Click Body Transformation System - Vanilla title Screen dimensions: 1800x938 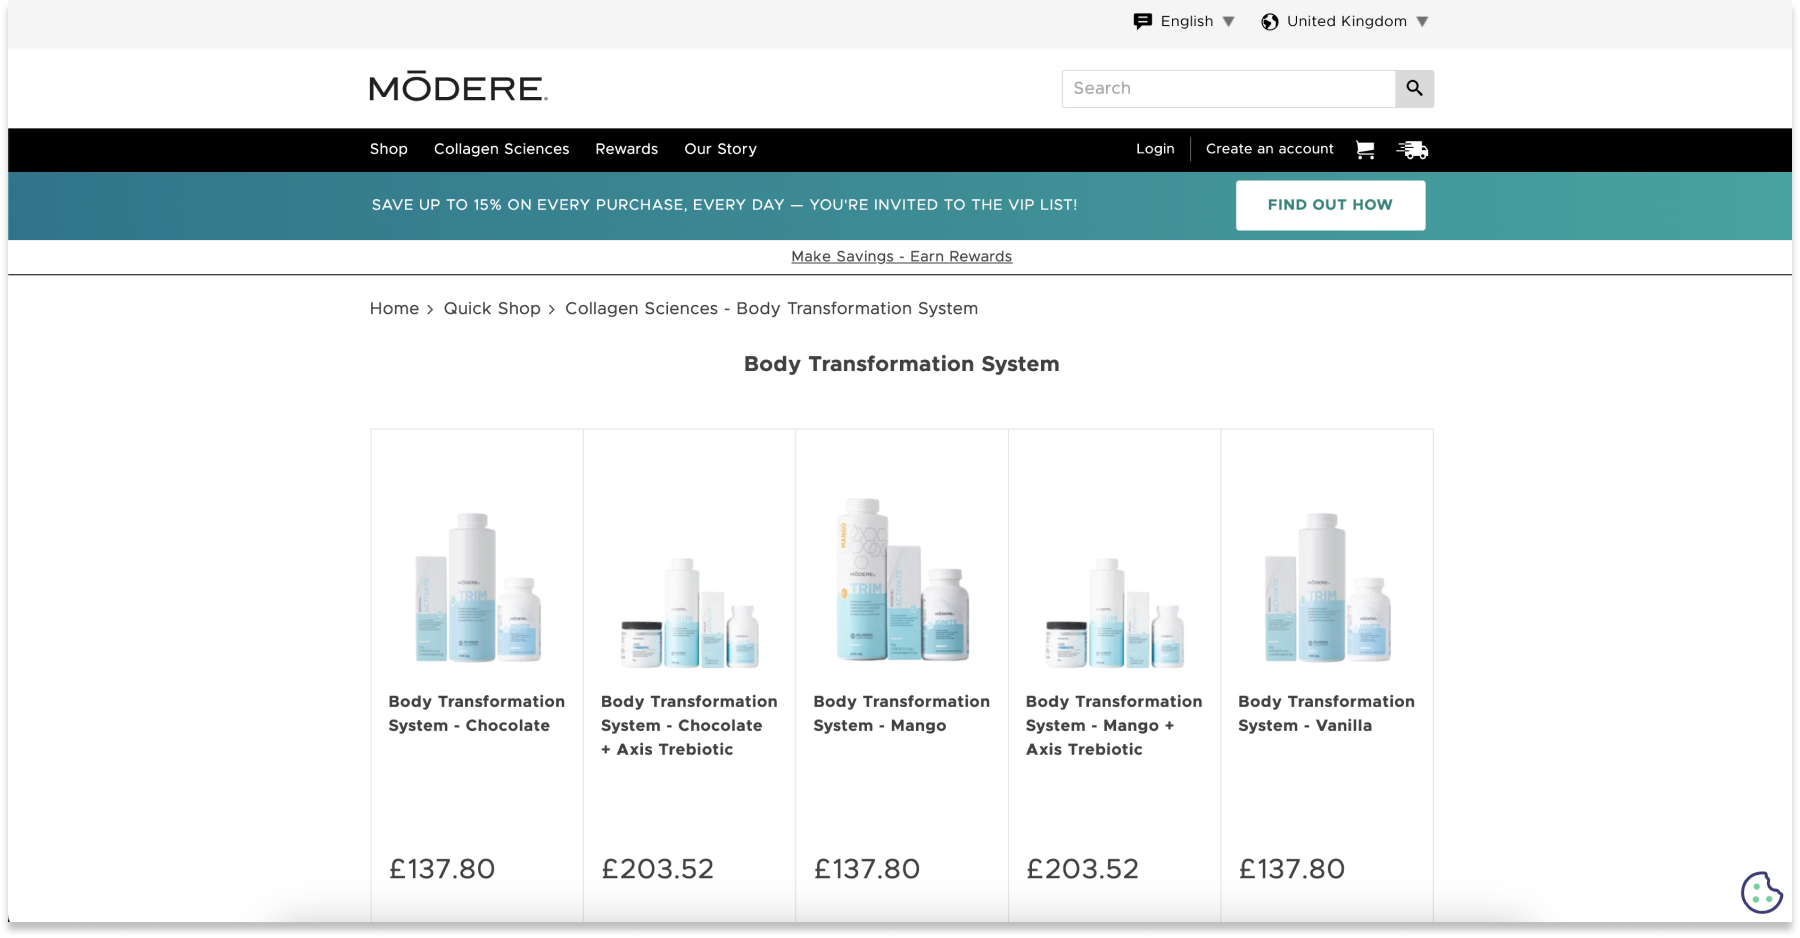coord(1327,714)
